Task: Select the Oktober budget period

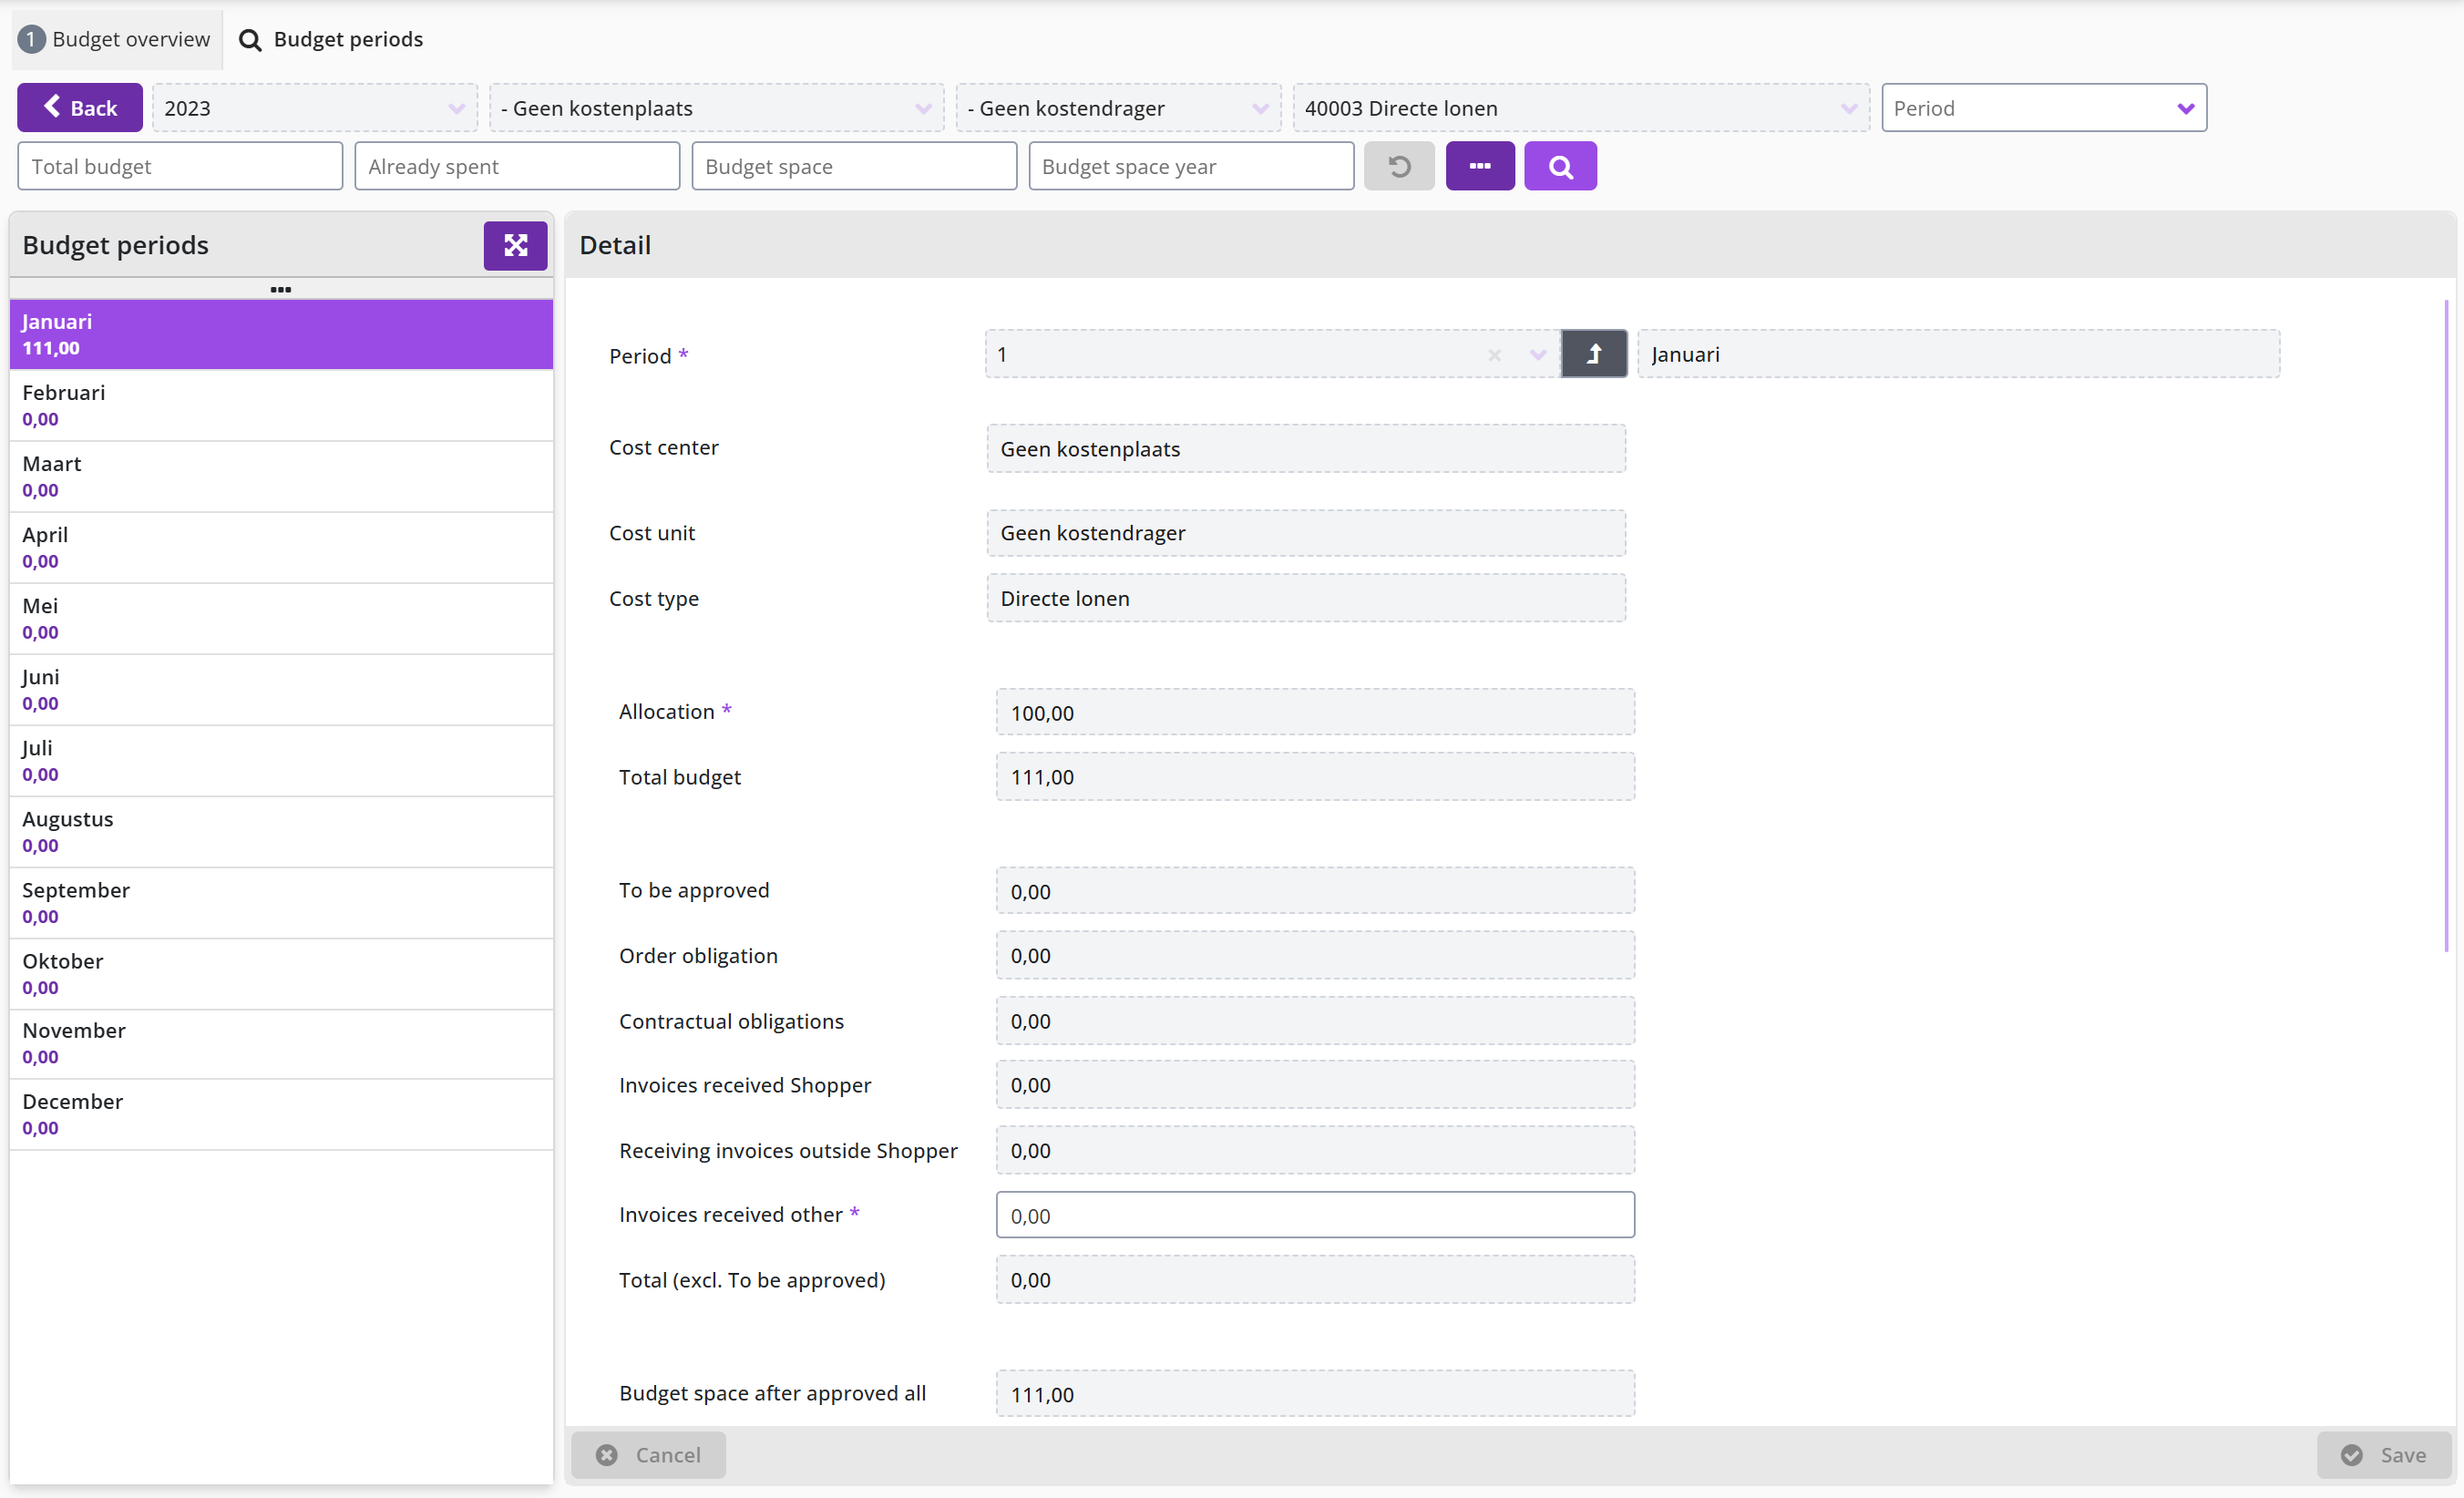Action: (x=281, y=974)
